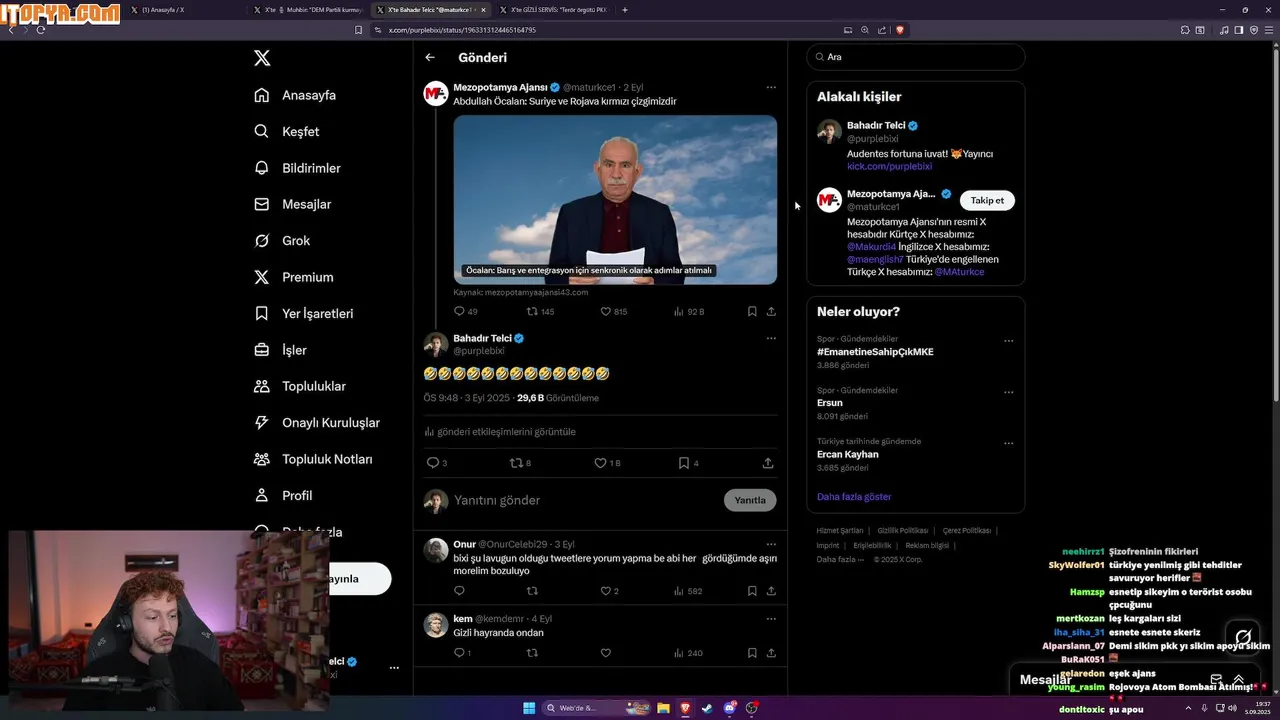Open Mesajlar in the sidebar
The width and height of the screenshot is (1280, 720).
[292, 204]
